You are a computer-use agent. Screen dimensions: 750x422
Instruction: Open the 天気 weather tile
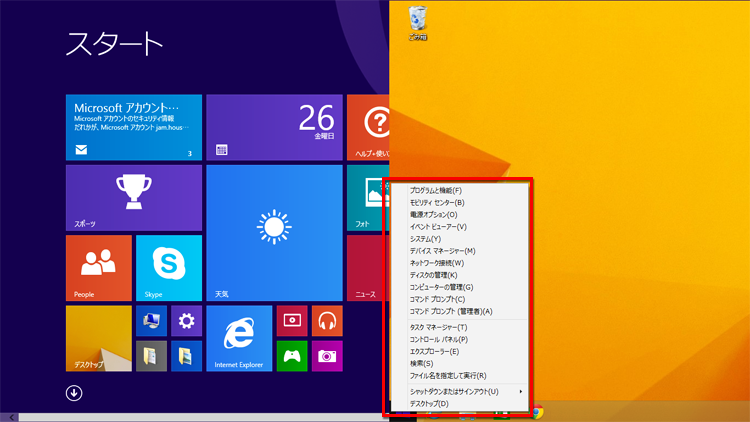[x=274, y=233]
